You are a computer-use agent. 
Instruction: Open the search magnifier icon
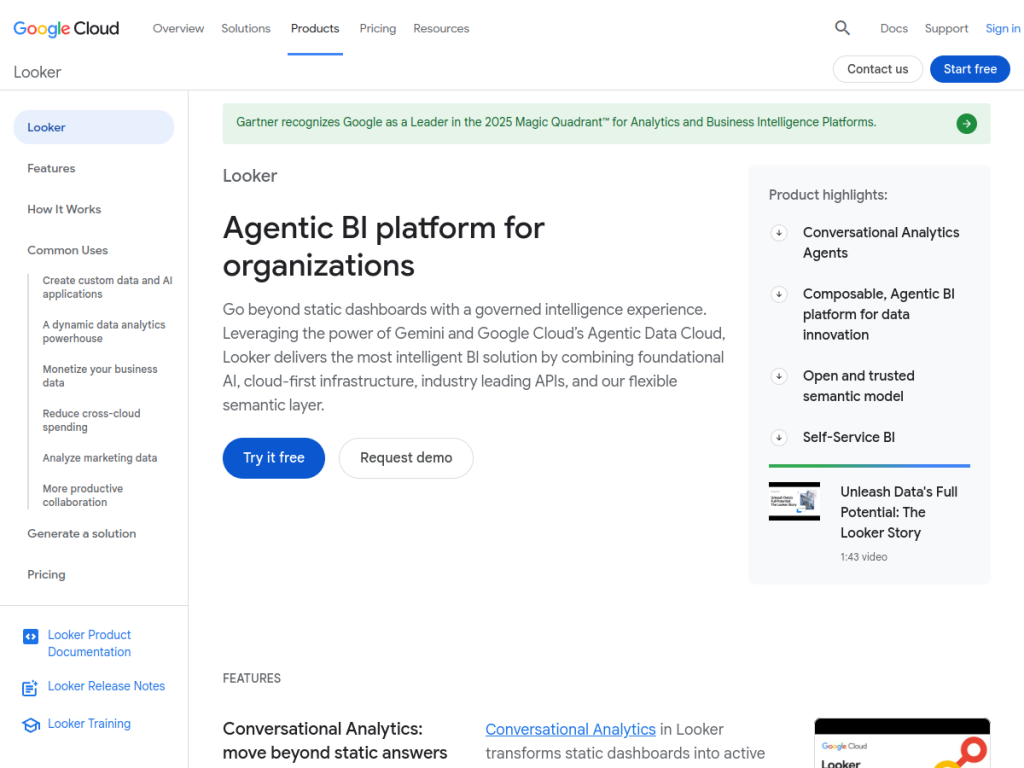tap(842, 28)
